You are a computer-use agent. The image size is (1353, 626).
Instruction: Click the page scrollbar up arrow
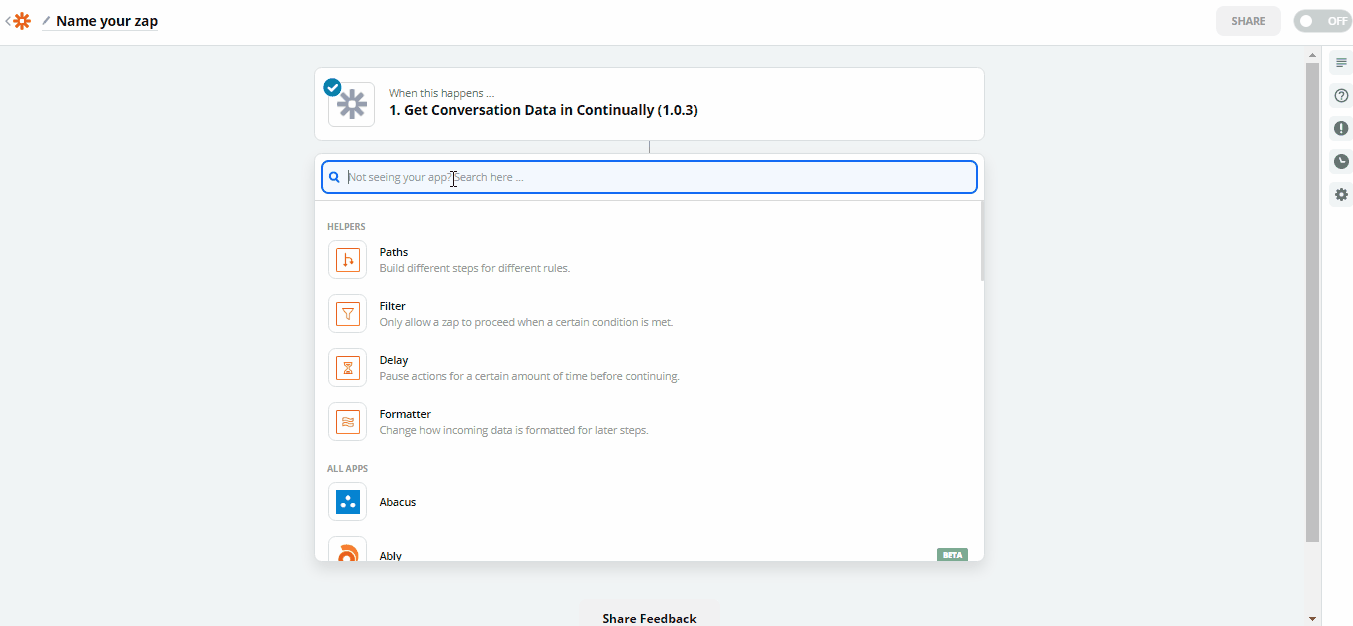coord(1312,53)
